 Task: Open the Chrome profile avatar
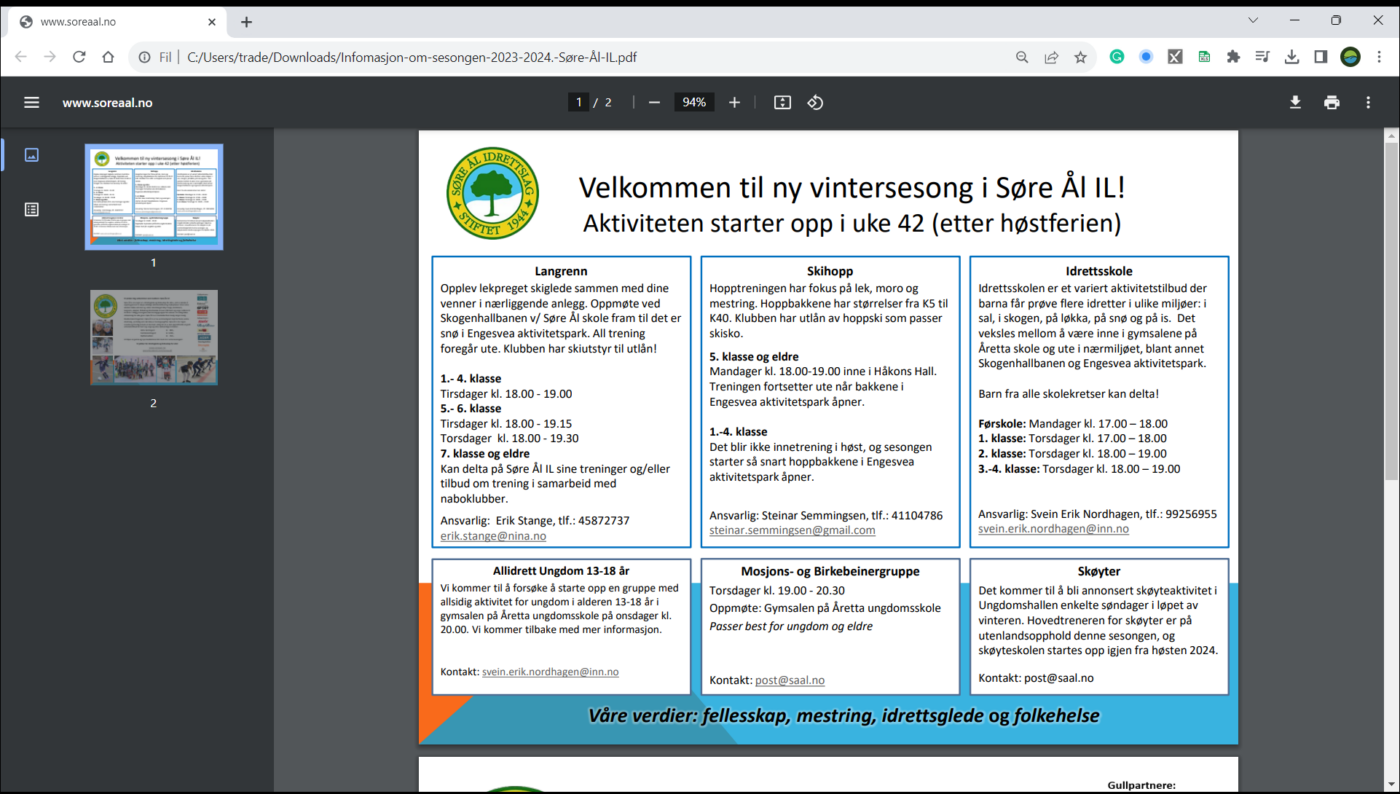tap(1350, 57)
